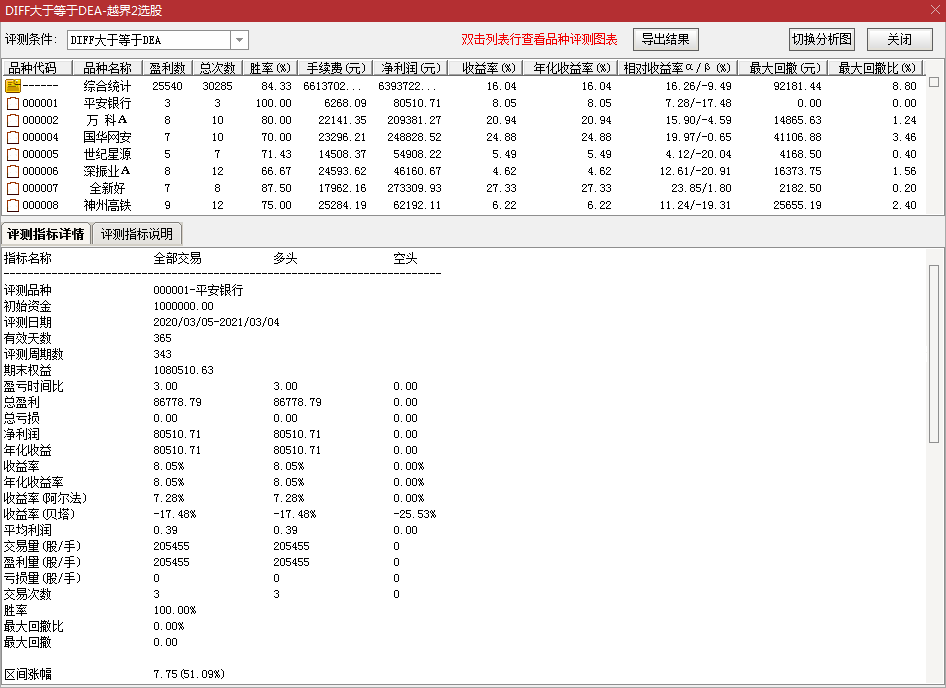Click the 关闭 button

pyautogui.click(x=900, y=39)
